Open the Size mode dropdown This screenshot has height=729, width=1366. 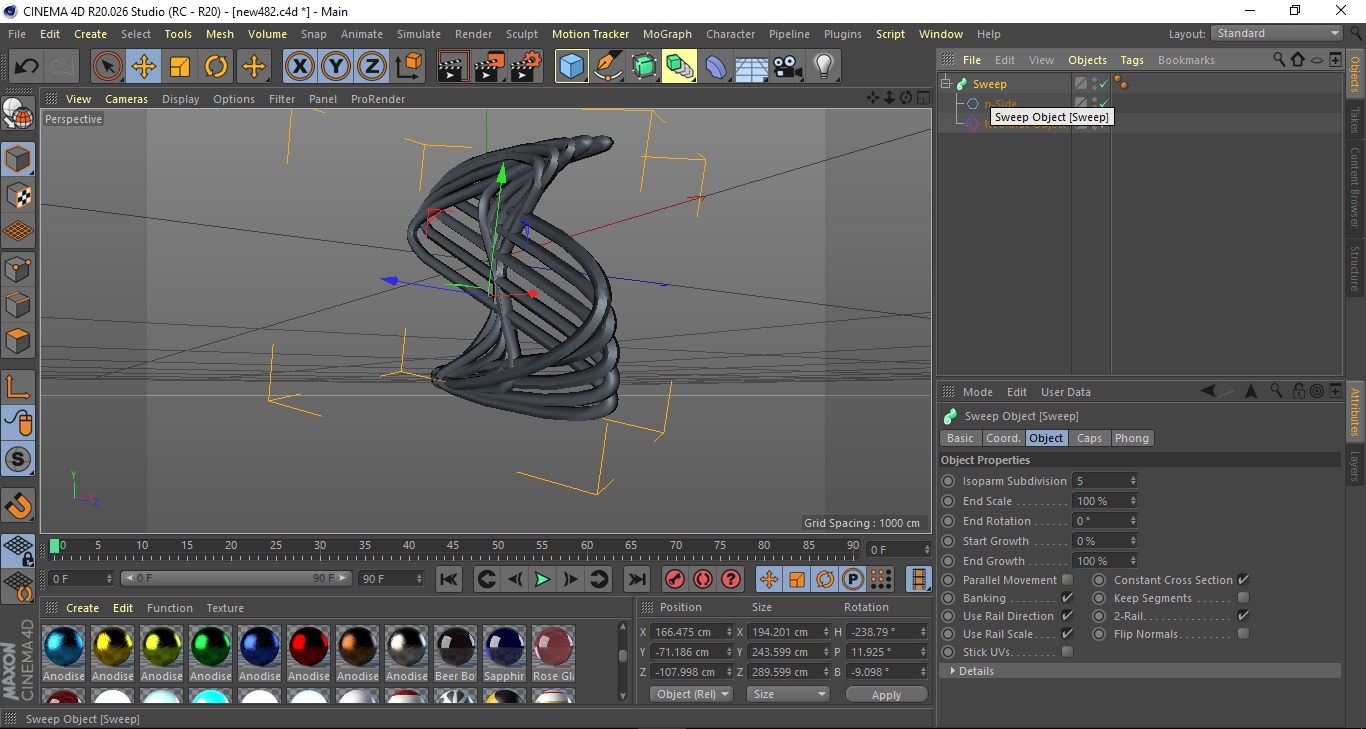(789, 694)
